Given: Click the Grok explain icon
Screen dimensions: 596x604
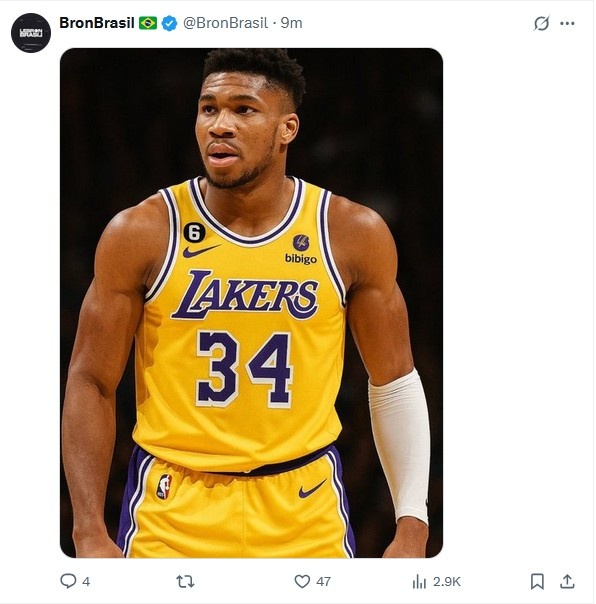Looking at the screenshot, I should (x=541, y=23).
